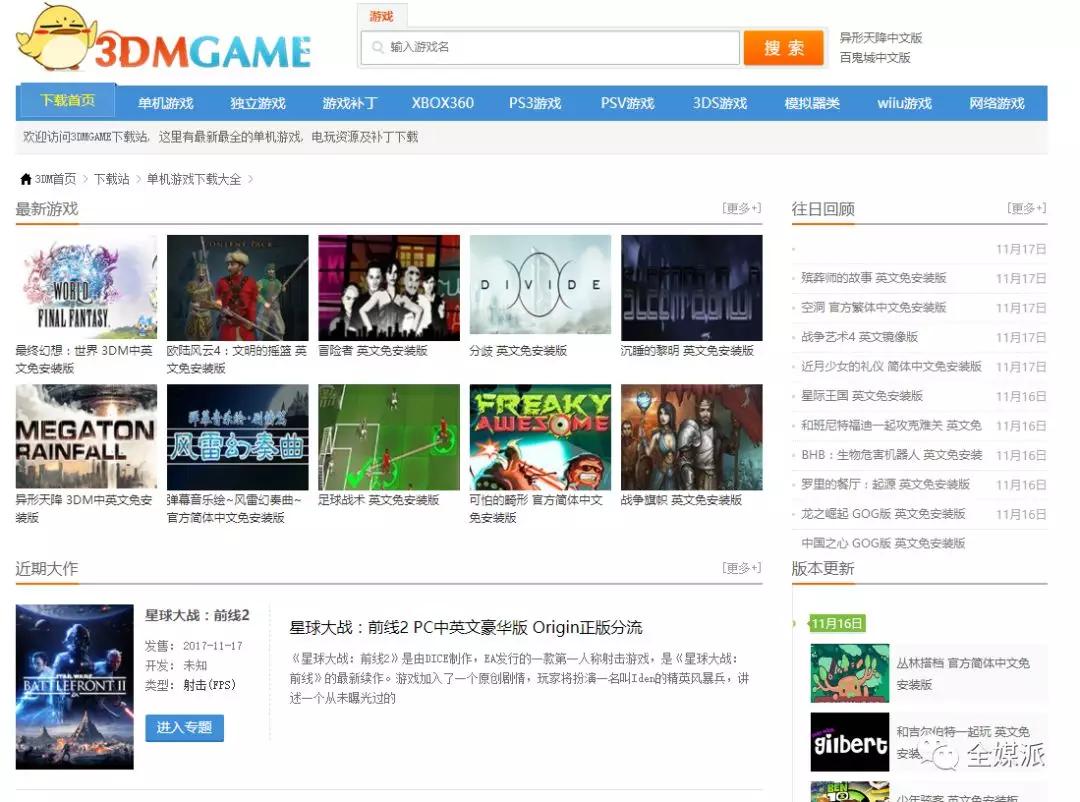Click 星球大战：前线2 title beside cover
1080x802 pixels.
[x=197, y=615]
